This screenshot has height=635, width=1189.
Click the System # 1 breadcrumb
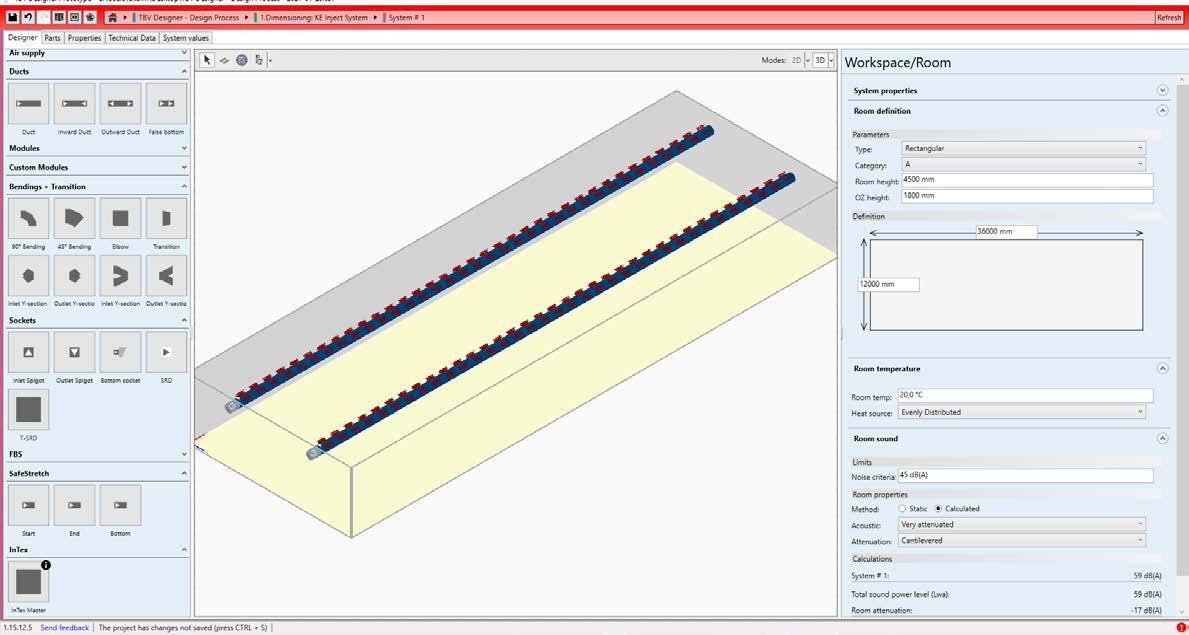406,17
